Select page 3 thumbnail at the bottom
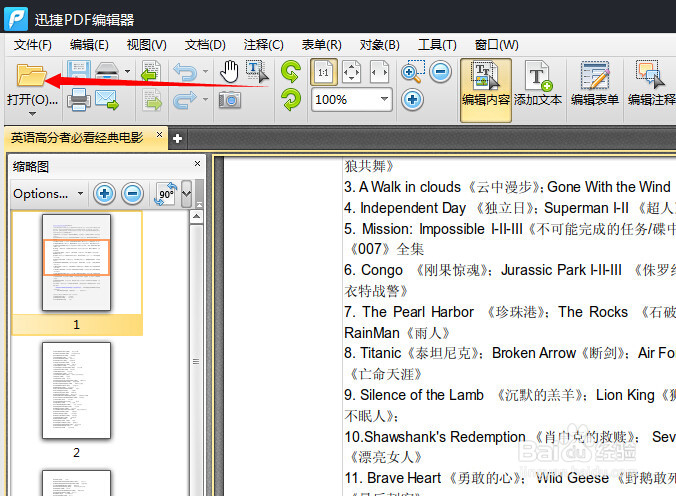This screenshot has width=676, height=496. (77, 483)
